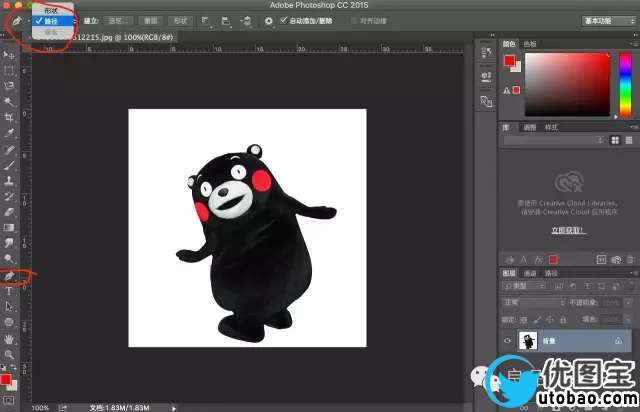Hide the 背景 layer with eye icon
640x412 pixels.
point(507,341)
